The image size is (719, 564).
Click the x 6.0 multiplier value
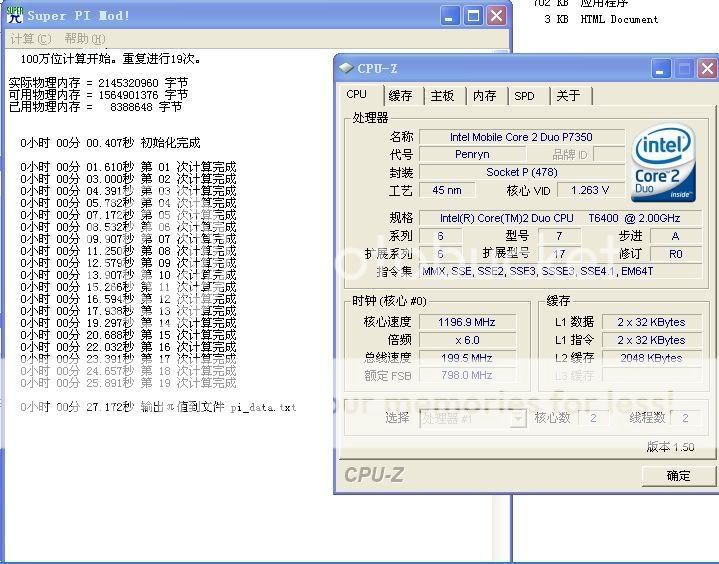coord(467,340)
